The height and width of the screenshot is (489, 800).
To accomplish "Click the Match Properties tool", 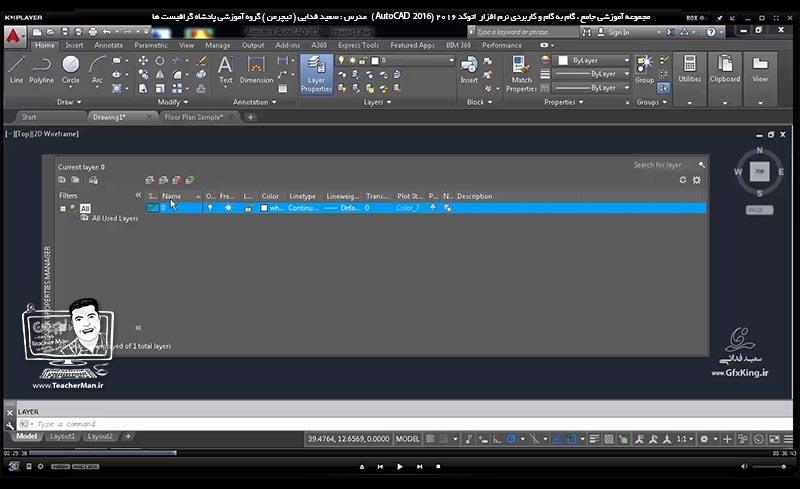I will (x=521, y=75).
